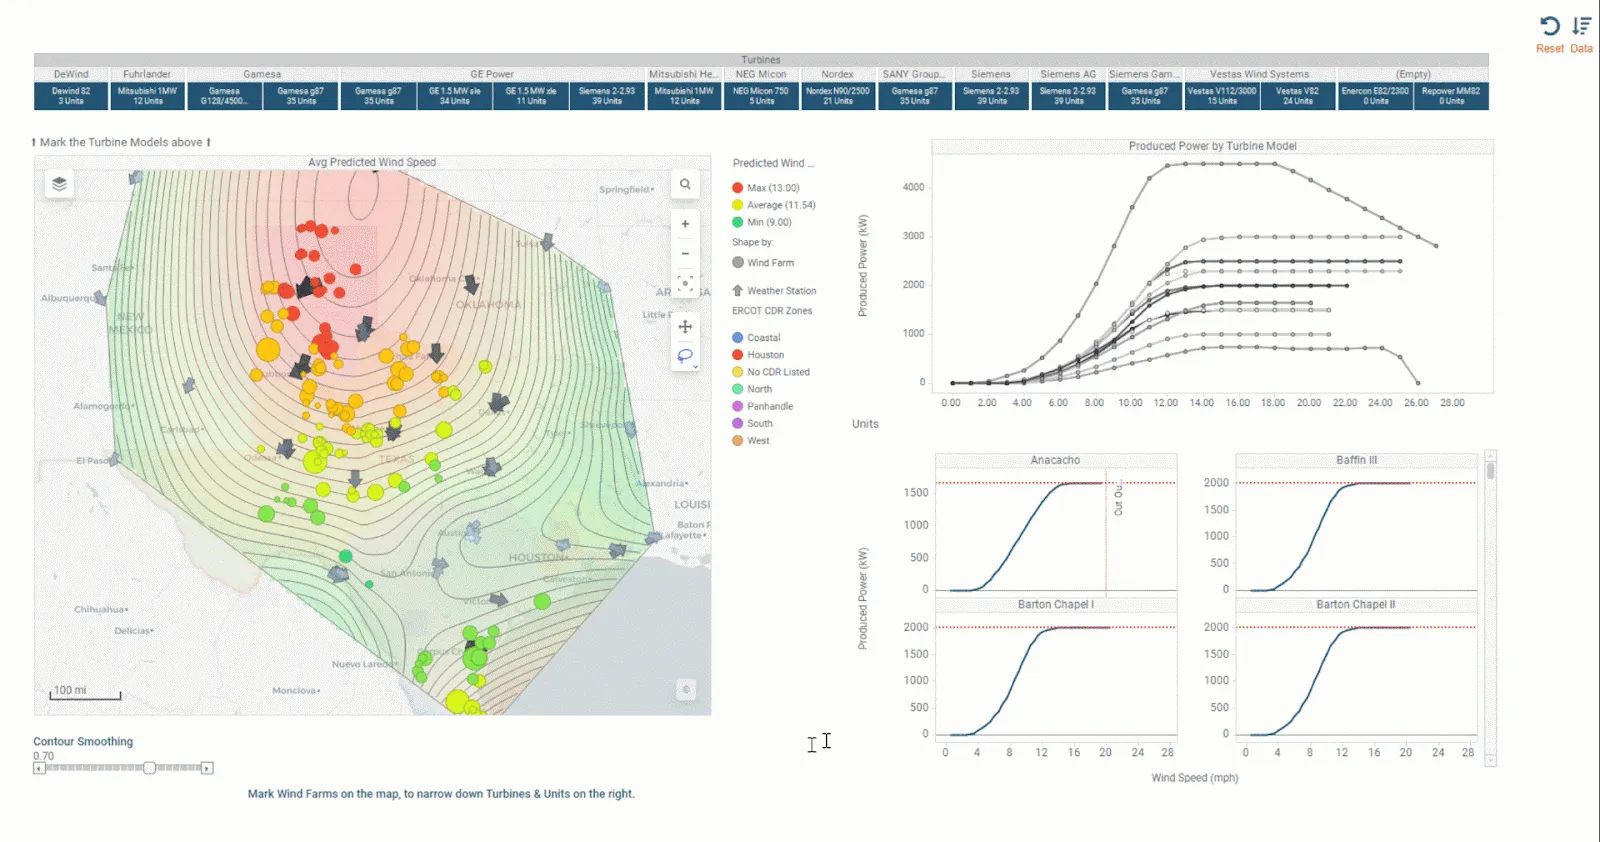Click the ERCOT CDR Zones legend title
The height and width of the screenshot is (842, 1600).
[772, 311]
